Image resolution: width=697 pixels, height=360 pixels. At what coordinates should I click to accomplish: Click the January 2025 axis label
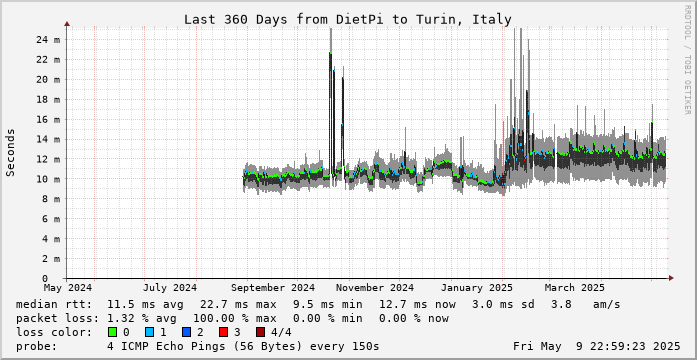click(477, 288)
